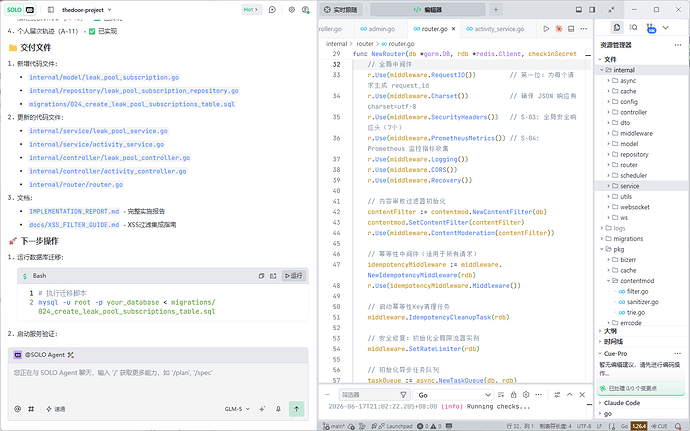Click the @ mention icon in chat

pos(18,409)
